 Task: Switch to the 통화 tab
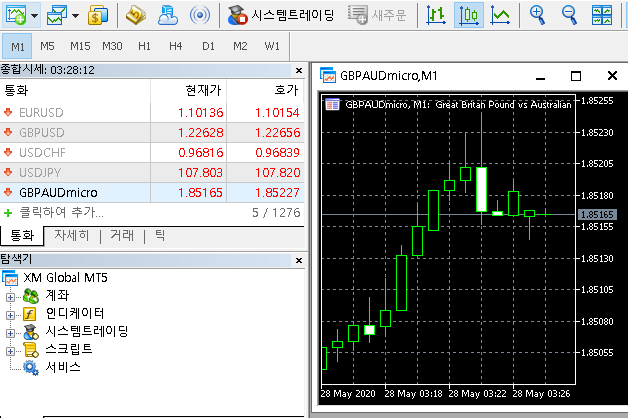[x=22, y=235]
